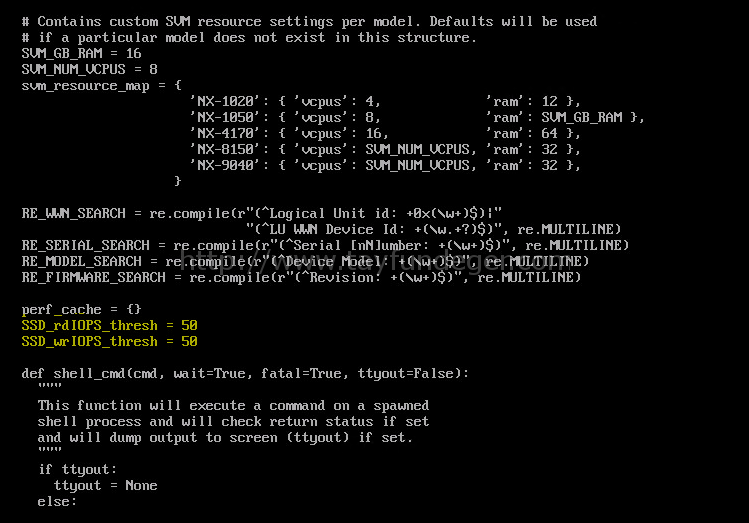Click the 'else:' line at the bottom

point(57,502)
